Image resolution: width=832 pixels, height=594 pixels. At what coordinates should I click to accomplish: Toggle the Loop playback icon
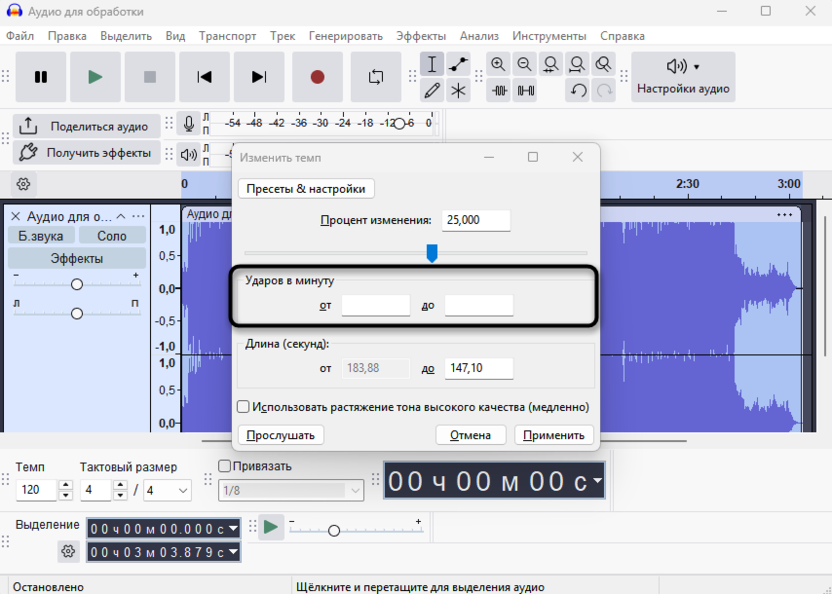[x=376, y=77]
